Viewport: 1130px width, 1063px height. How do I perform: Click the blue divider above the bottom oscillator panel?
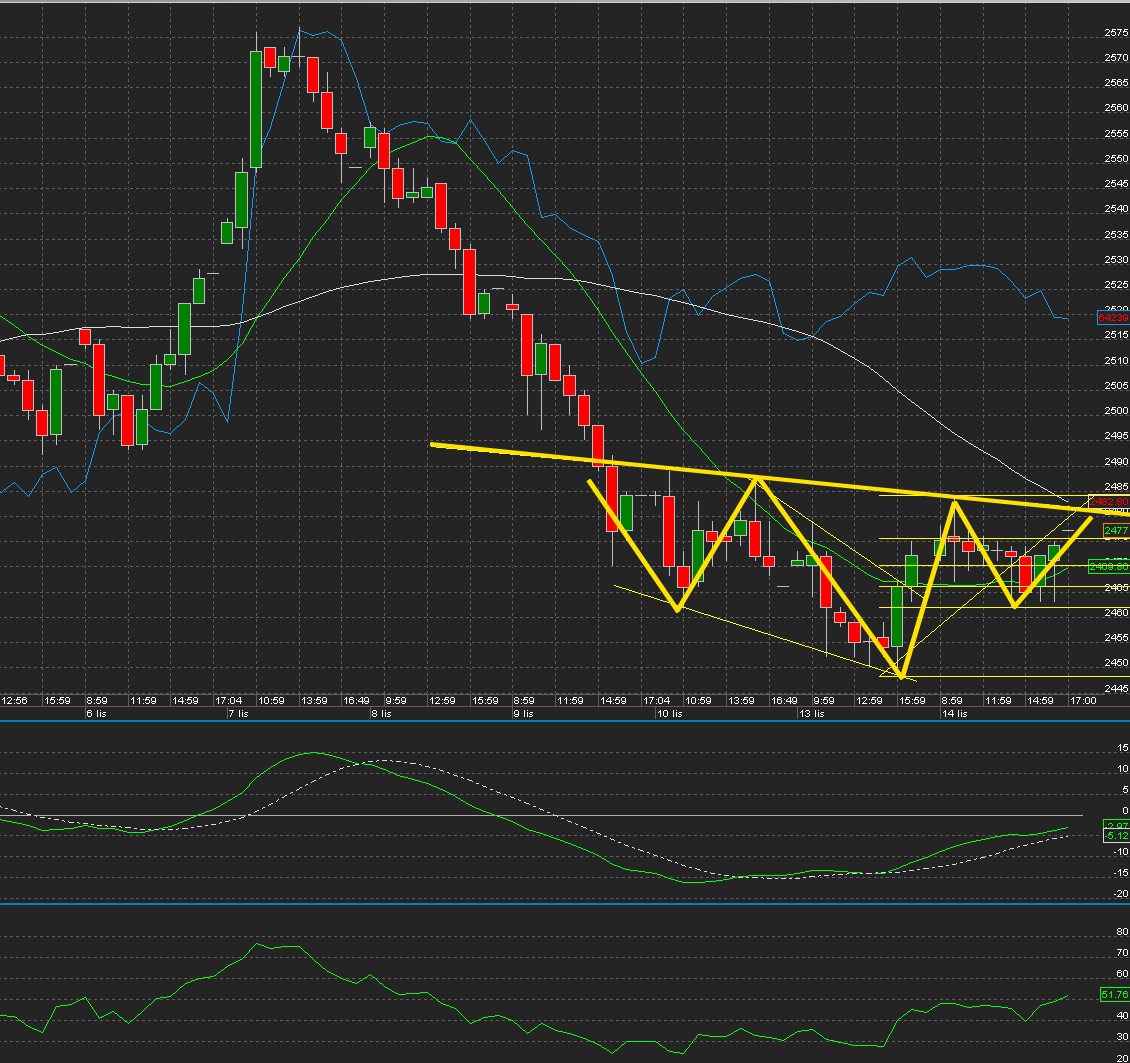pos(565,904)
